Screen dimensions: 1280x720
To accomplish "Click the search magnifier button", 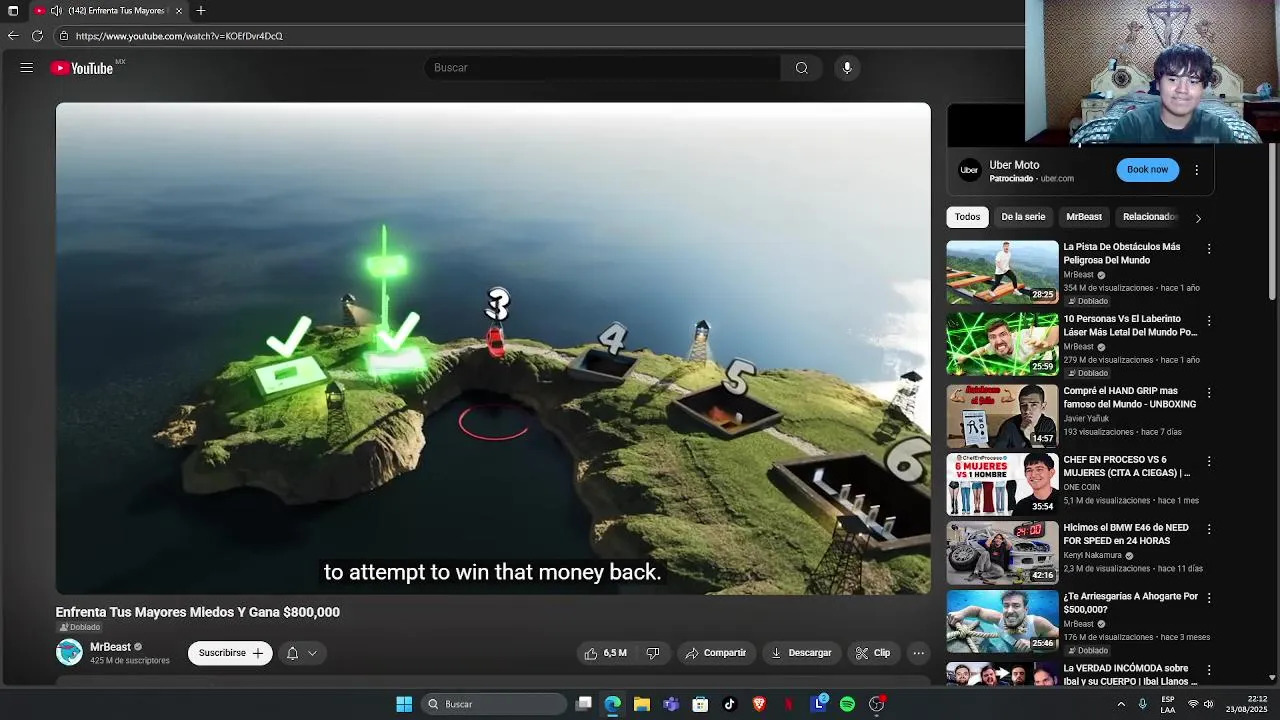I will (801, 68).
